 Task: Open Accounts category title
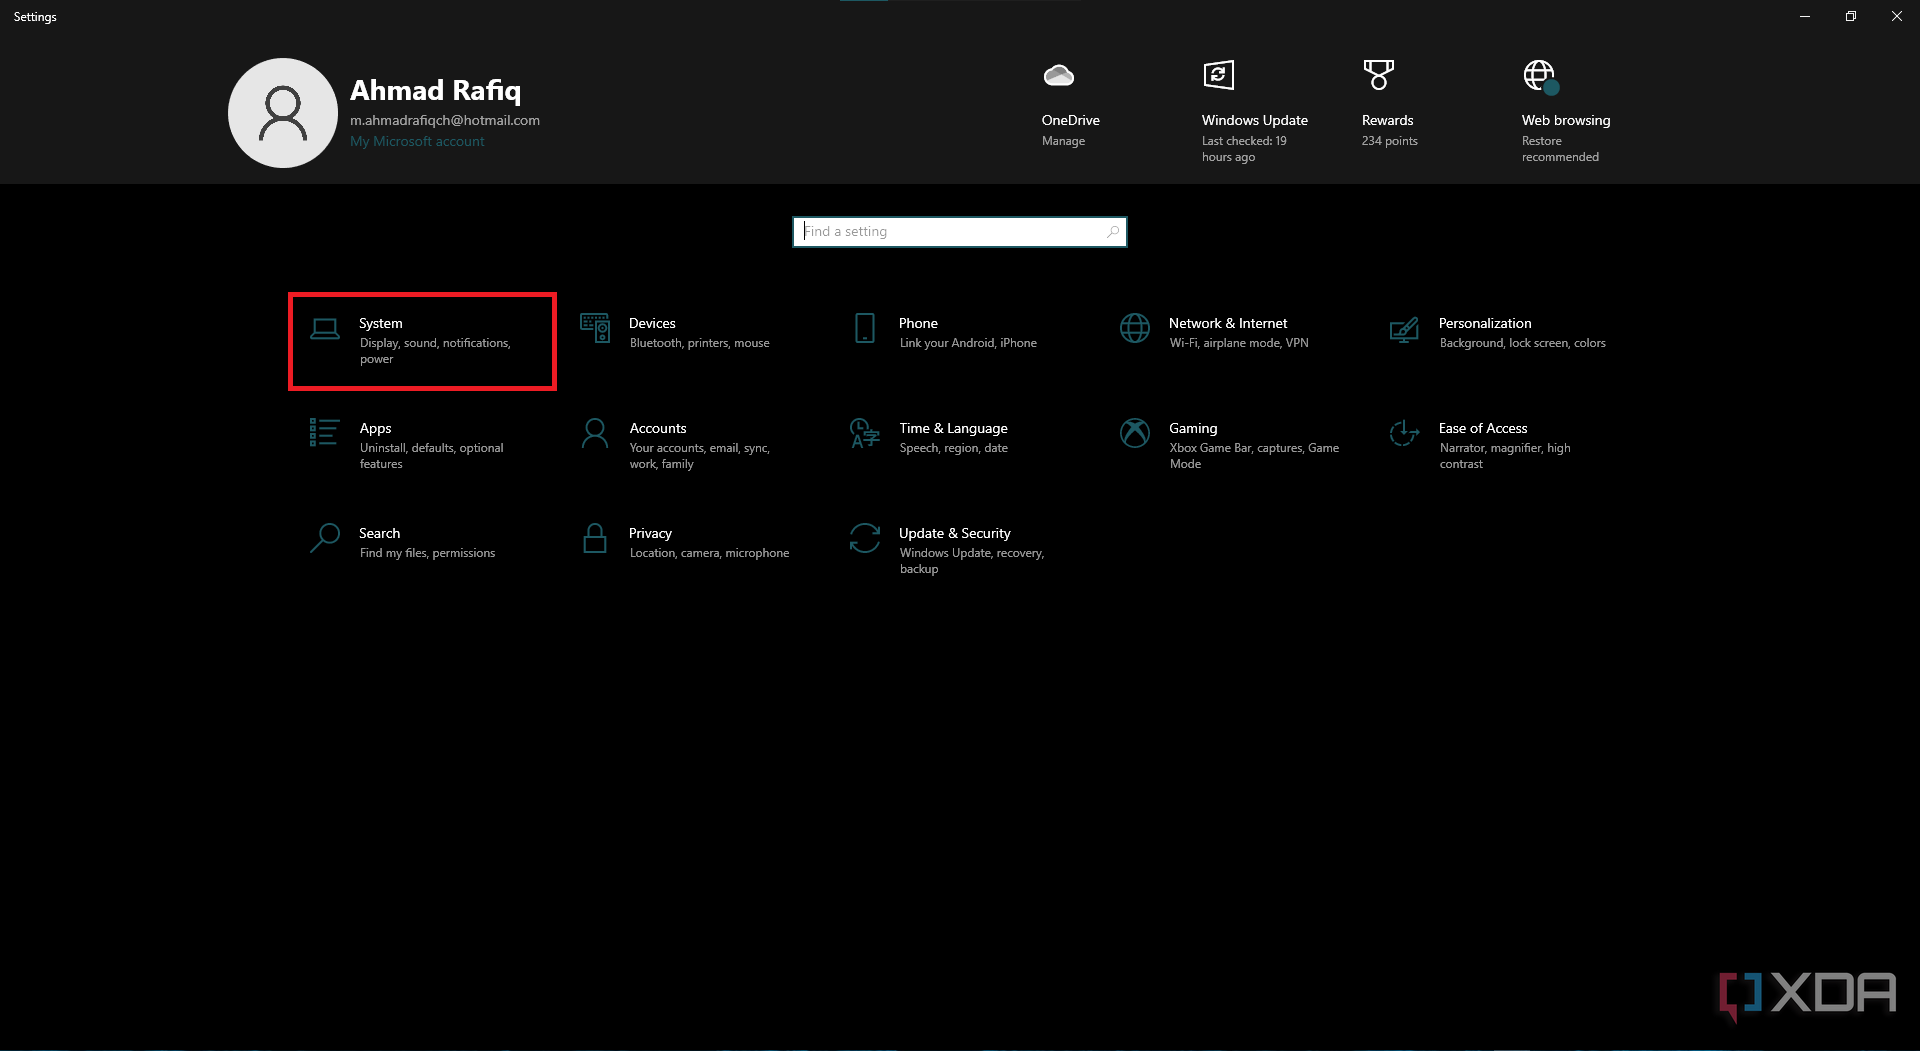click(658, 428)
